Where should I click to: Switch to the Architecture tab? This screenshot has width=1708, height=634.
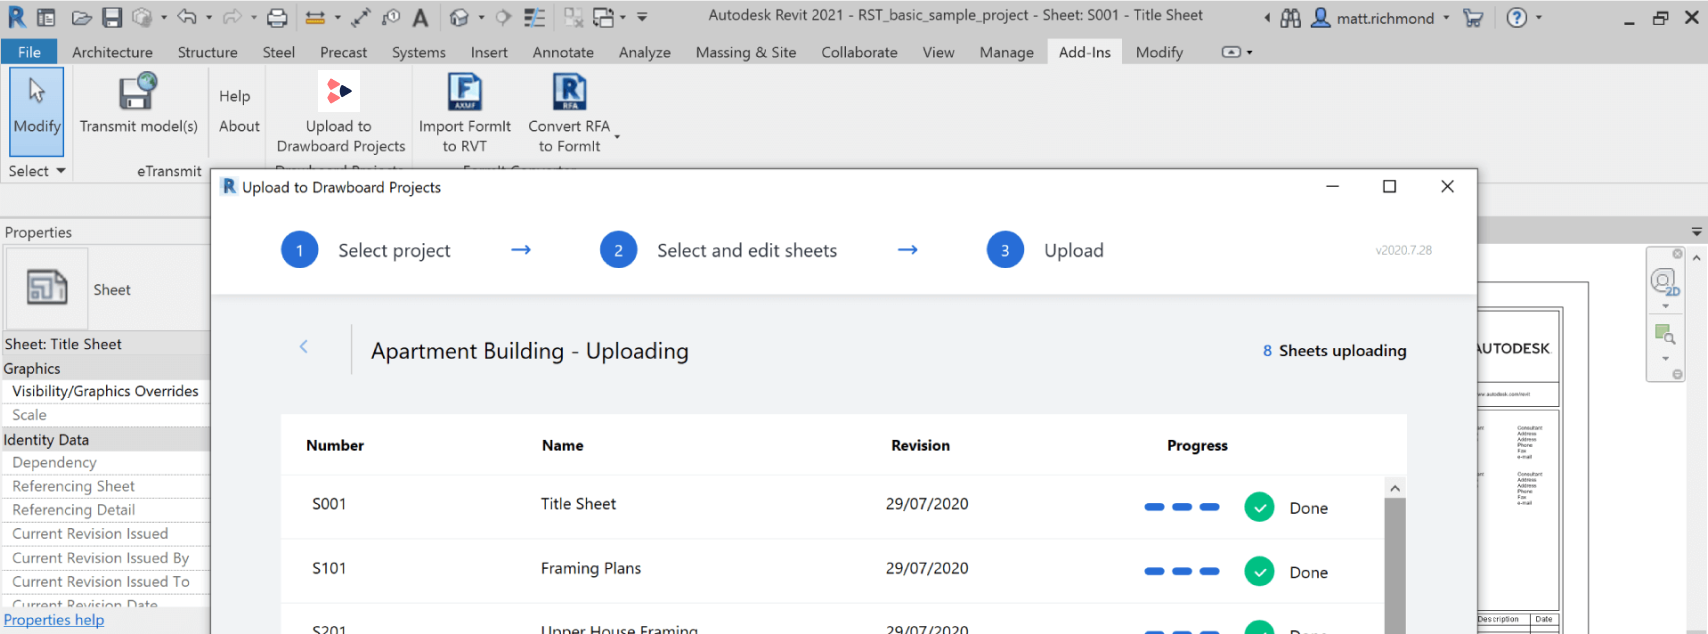pyautogui.click(x=112, y=52)
